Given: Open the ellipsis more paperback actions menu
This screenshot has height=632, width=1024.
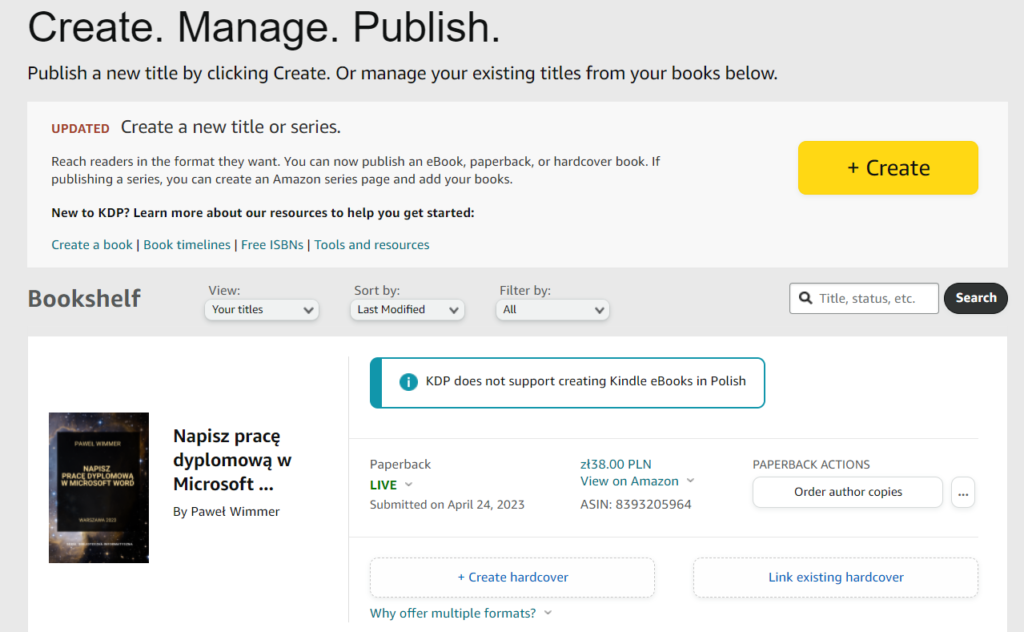Looking at the screenshot, I should pyautogui.click(x=962, y=493).
